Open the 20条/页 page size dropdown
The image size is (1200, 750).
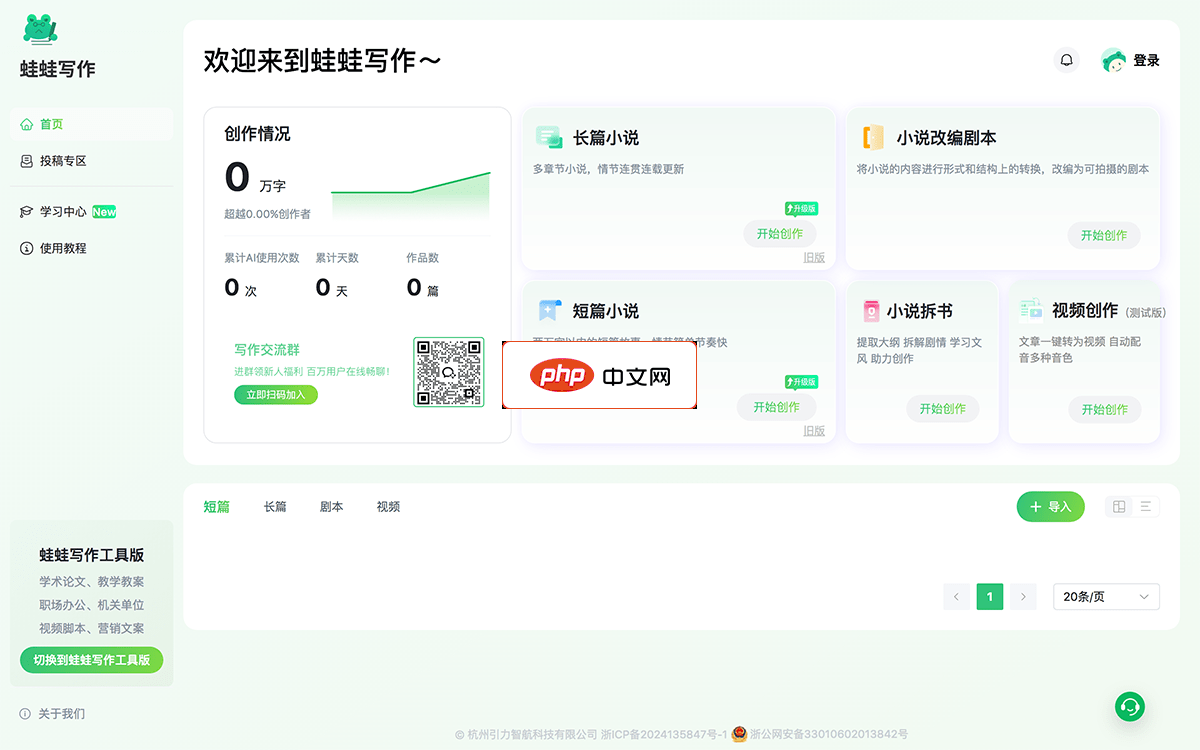(1106, 597)
